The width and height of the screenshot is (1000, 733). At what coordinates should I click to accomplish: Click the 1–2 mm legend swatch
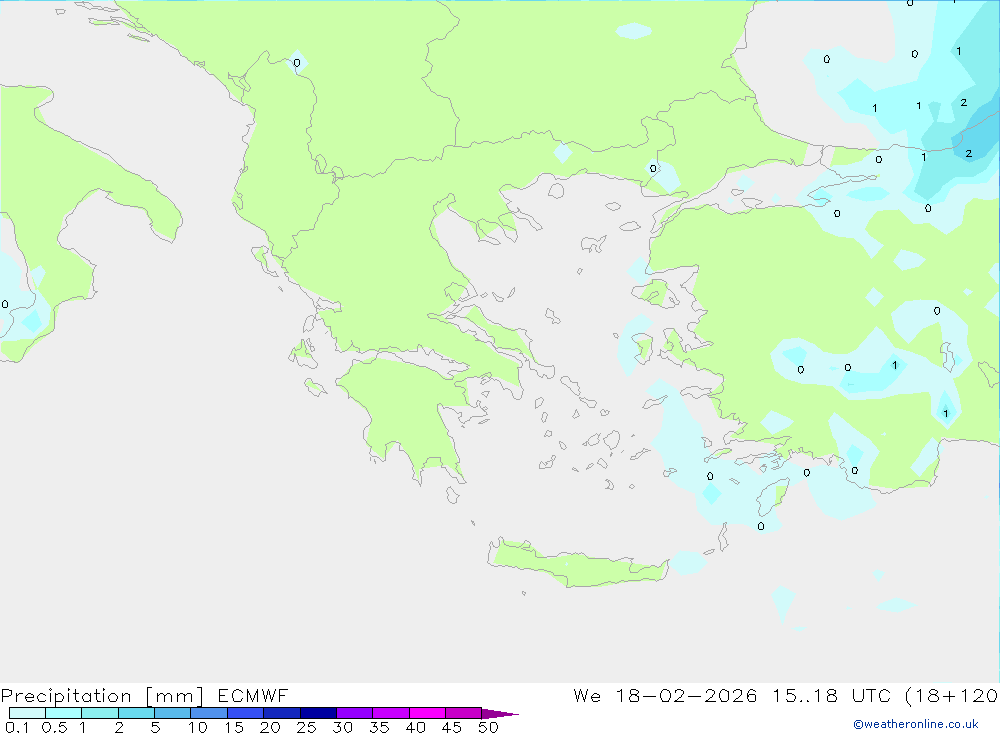click(100, 713)
